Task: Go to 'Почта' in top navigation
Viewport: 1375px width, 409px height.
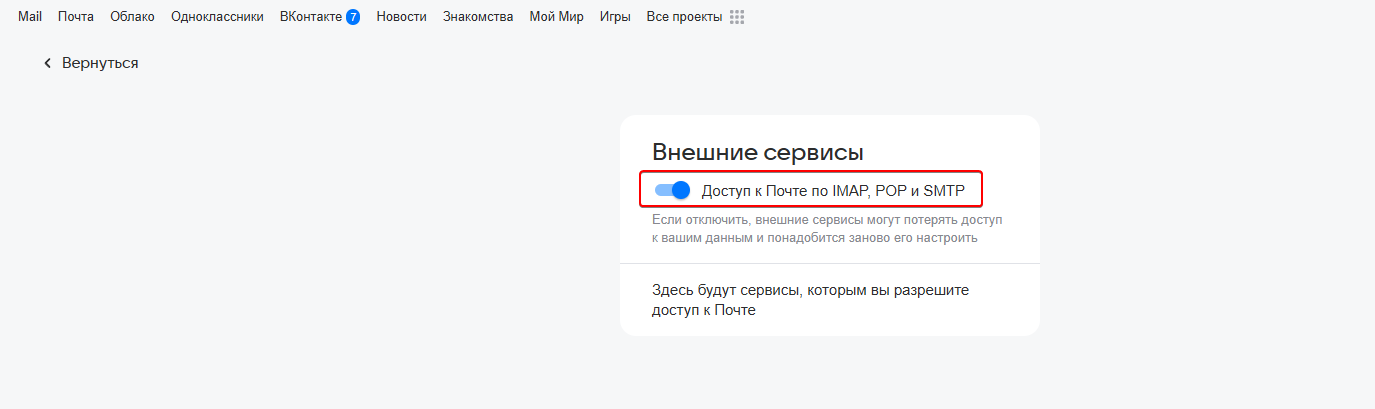Action: click(76, 17)
